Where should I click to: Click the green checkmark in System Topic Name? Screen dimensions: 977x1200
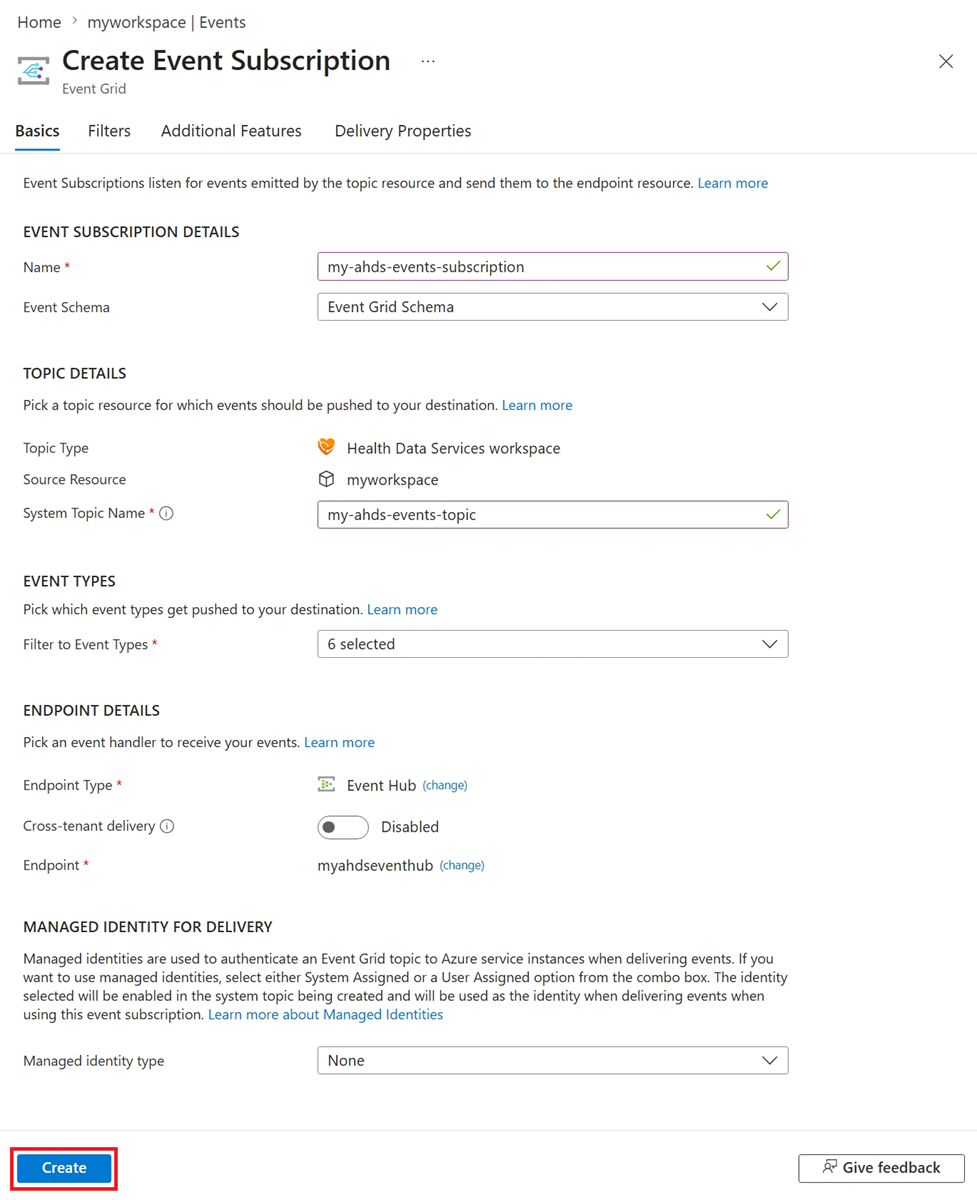coord(772,514)
